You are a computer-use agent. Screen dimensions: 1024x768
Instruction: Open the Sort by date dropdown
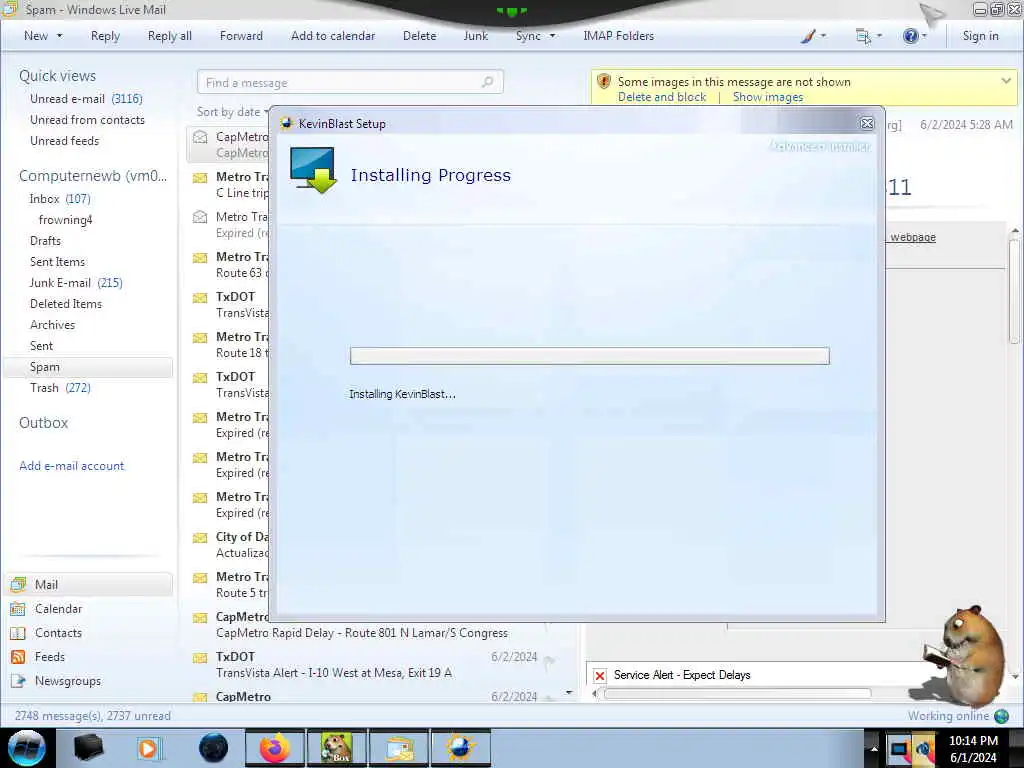coord(232,112)
